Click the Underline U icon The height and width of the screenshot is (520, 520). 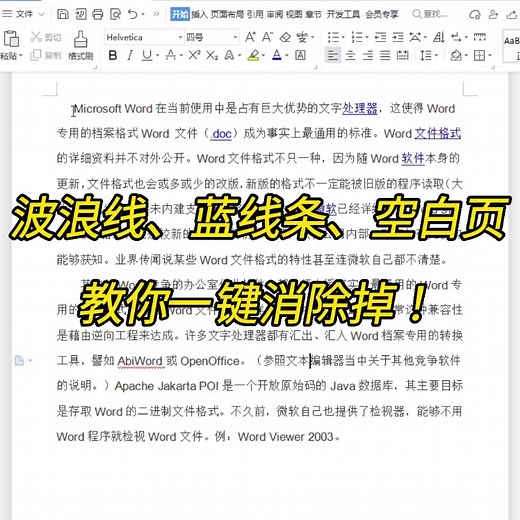tap(147, 55)
